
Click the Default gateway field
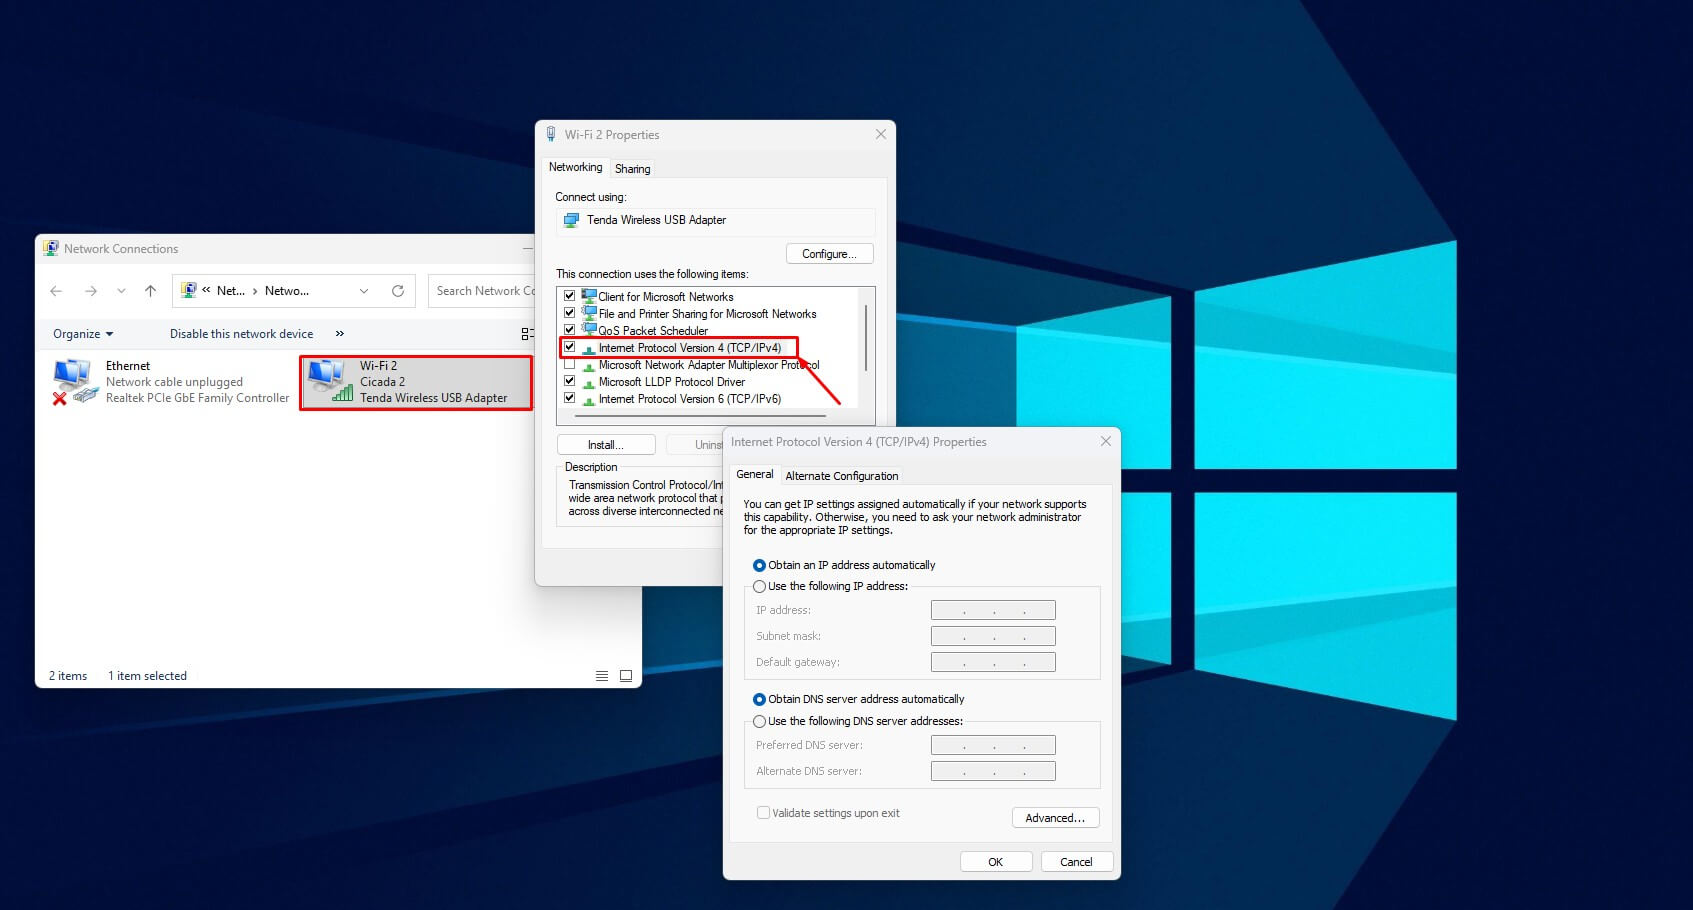993,662
